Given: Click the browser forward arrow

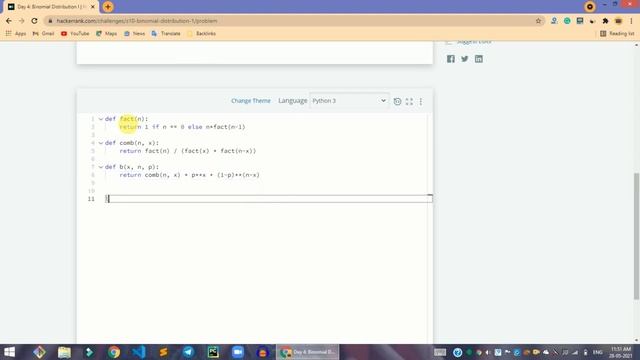Looking at the screenshot, I should pos(22,21).
